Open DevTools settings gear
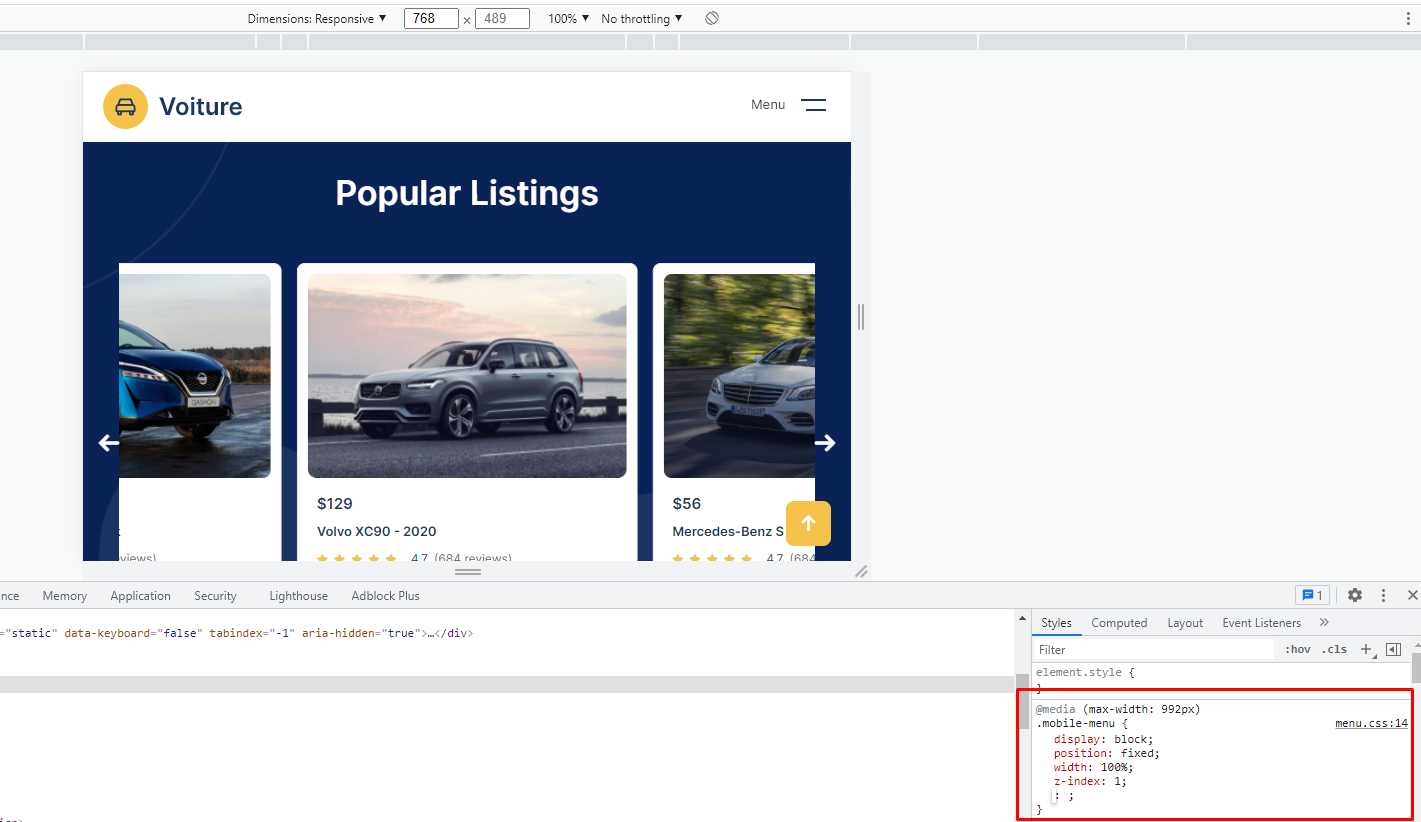The height and width of the screenshot is (822, 1421). point(1355,596)
